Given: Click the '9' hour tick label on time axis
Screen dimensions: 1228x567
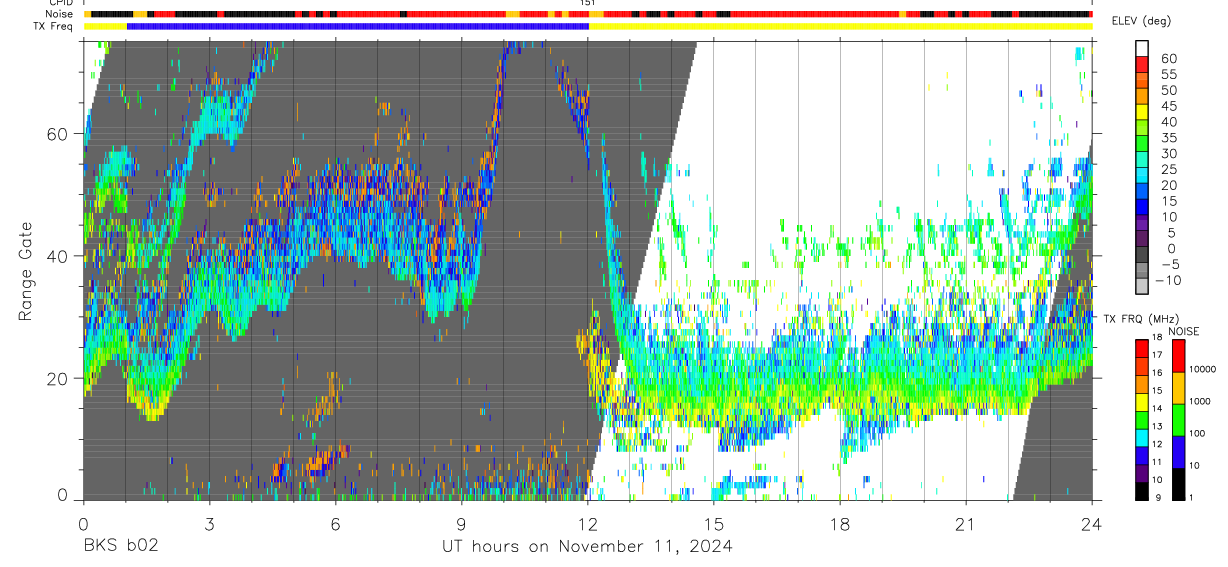Looking at the screenshot, I should pyautogui.click(x=461, y=524).
